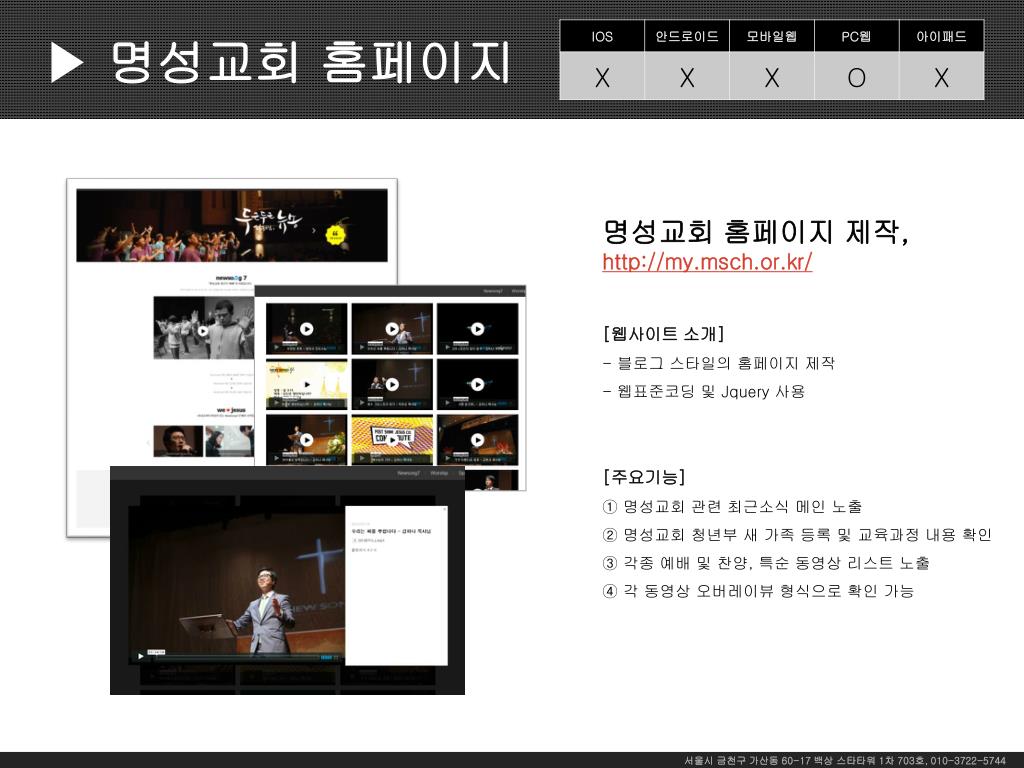Click feature ② 청년부 새 가족 등록 line
The width and height of the screenshot is (1024, 768).
tap(797, 535)
